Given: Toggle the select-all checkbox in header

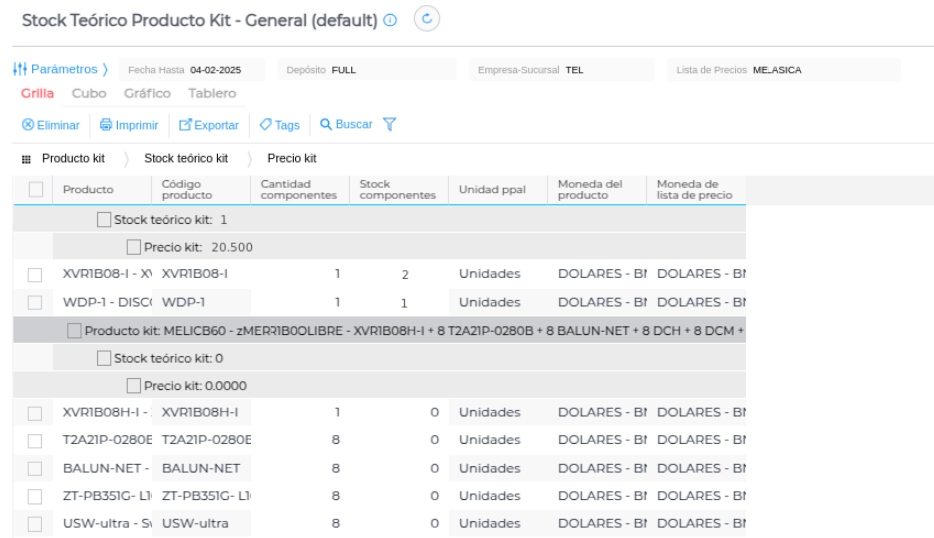Looking at the screenshot, I should coord(36,189).
